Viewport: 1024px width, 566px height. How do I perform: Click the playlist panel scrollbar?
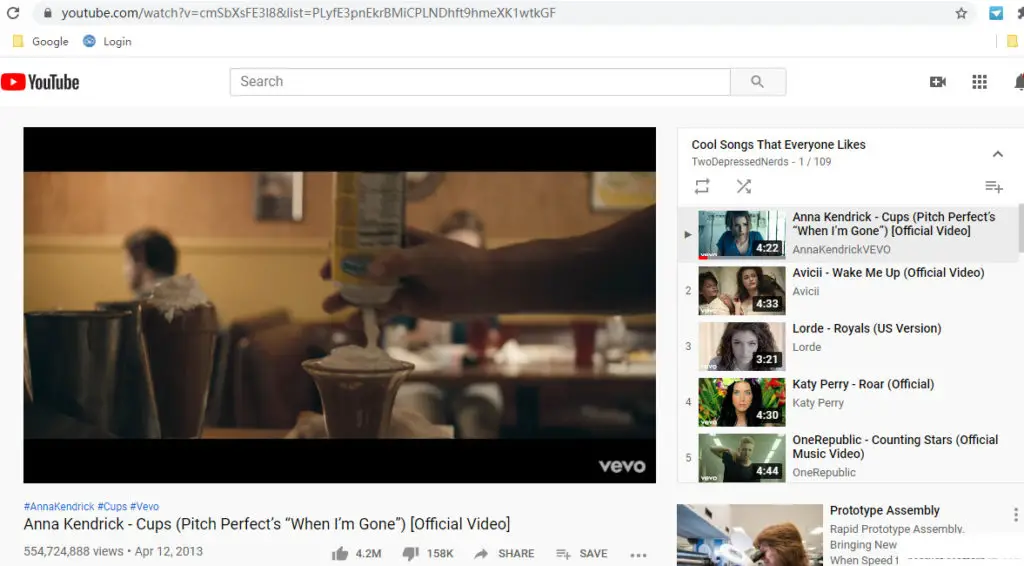point(1021,228)
